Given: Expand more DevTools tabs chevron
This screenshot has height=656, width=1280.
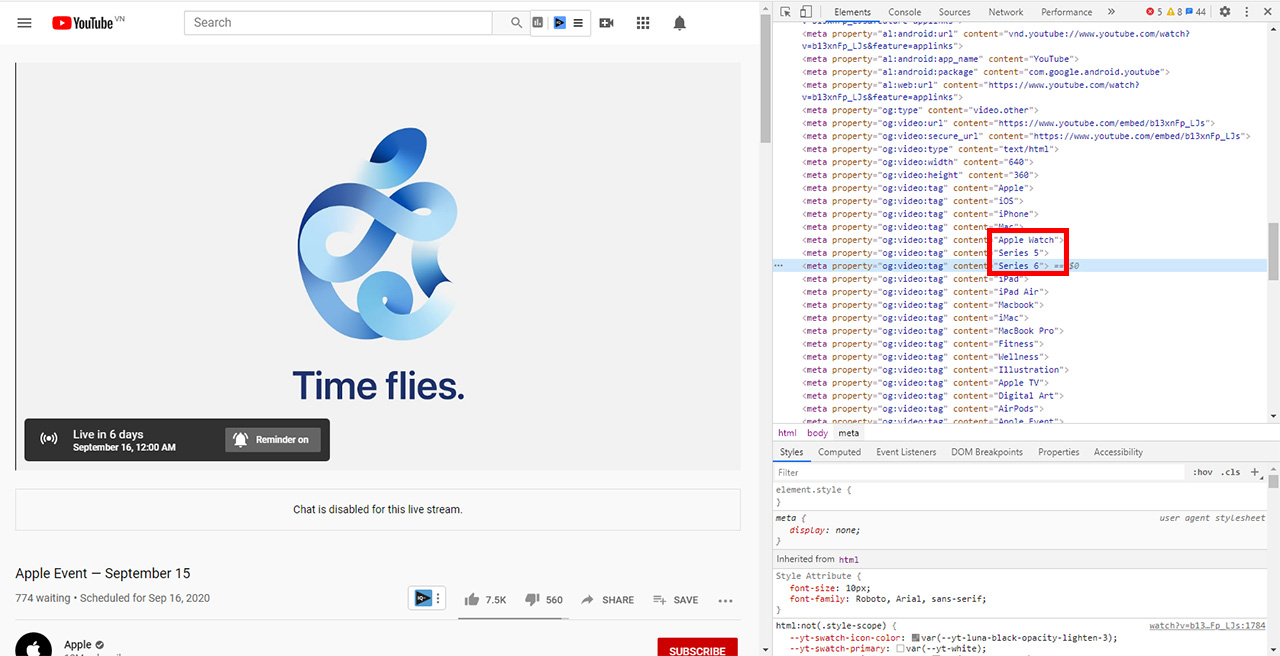Looking at the screenshot, I should point(1111,12).
